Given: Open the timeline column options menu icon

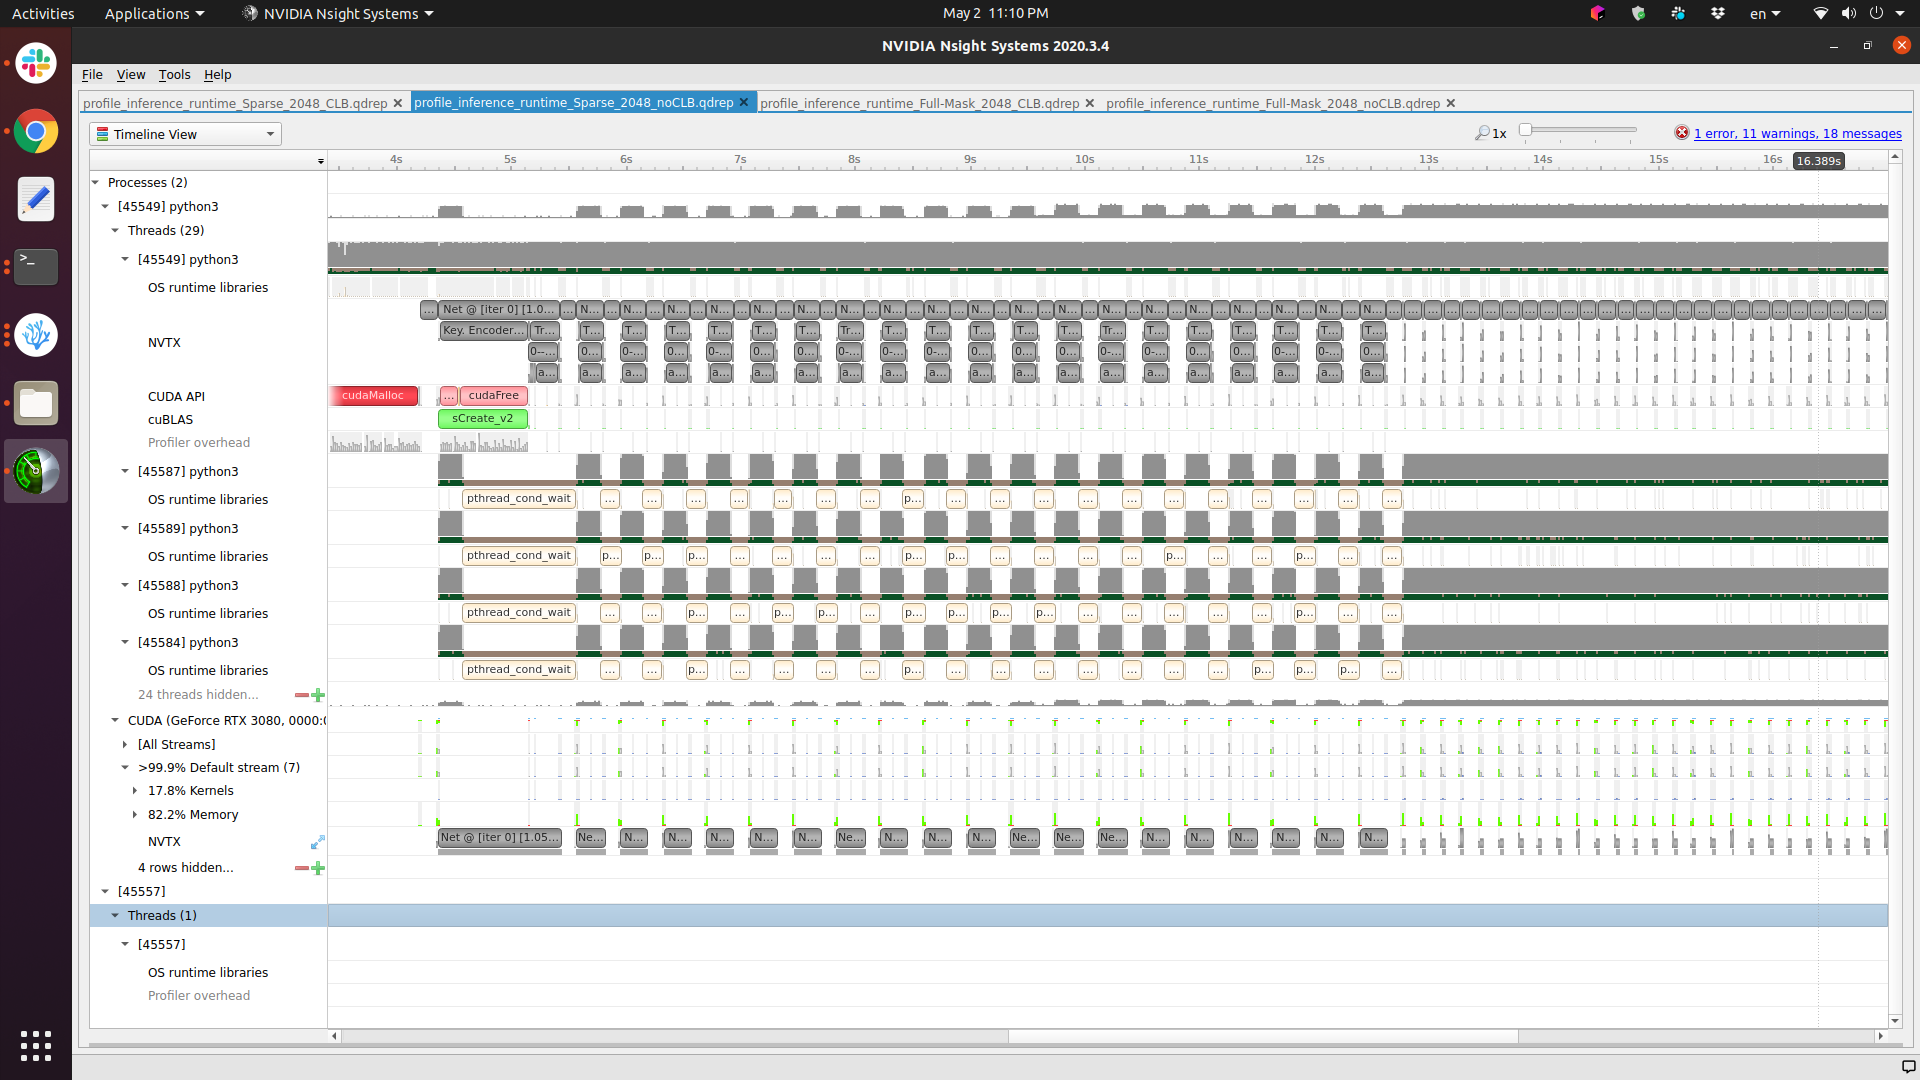Looking at the screenshot, I should (320, 161).
